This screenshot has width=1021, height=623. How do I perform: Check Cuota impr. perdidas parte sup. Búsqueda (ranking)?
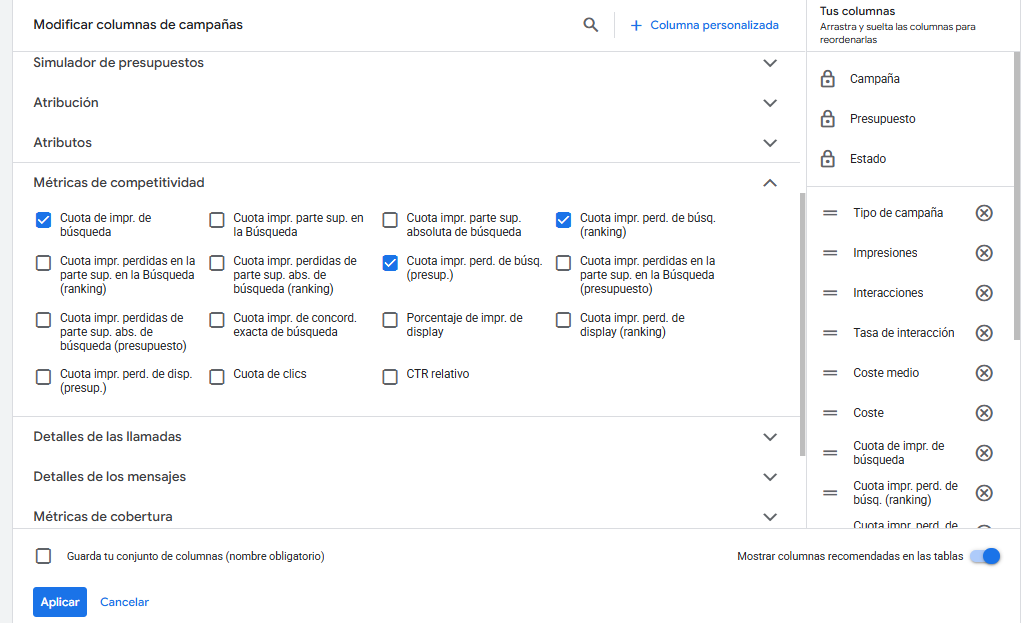click(44, 263)
